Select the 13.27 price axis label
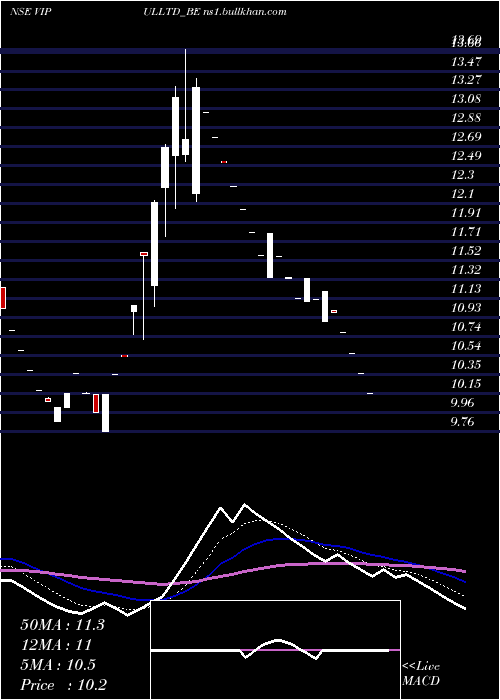 [x=466, y=80]
